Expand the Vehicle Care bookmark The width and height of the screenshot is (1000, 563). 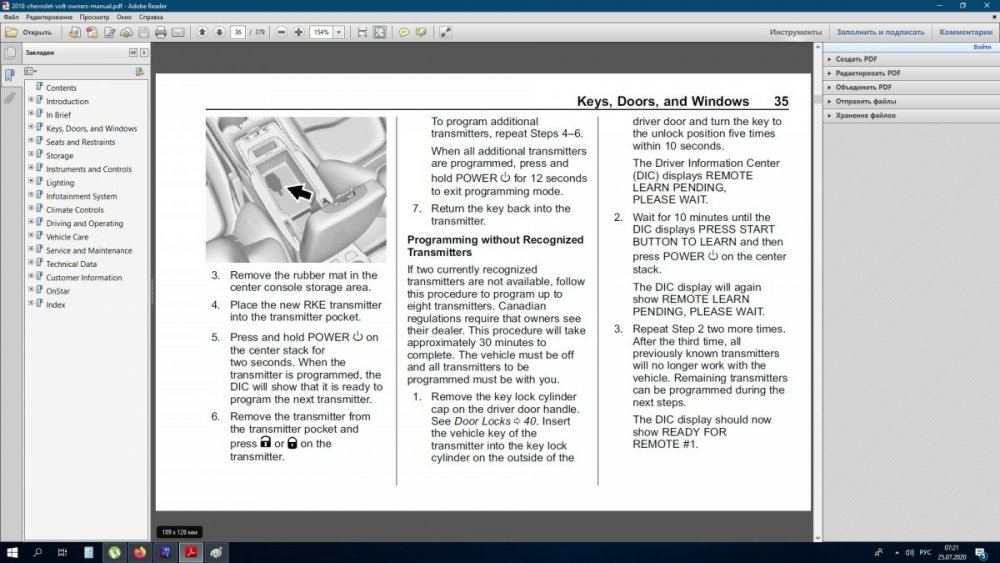click(31, 236)
